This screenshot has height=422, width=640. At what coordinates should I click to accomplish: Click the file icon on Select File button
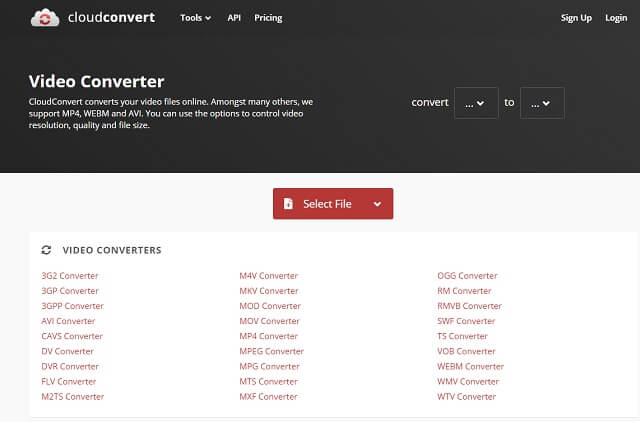[x=288, y=203]
